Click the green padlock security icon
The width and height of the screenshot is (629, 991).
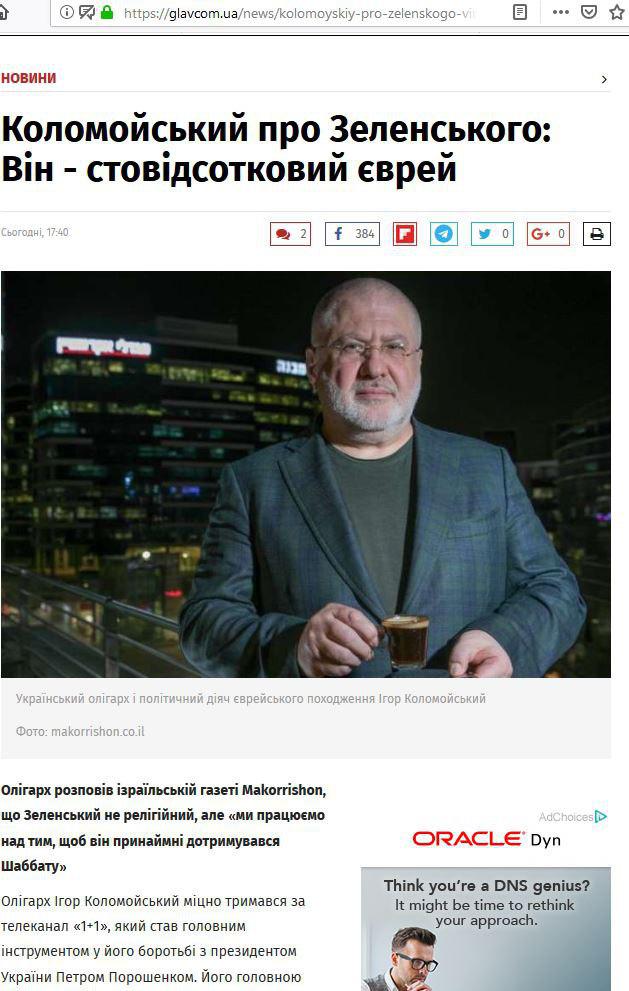(107, 12)
